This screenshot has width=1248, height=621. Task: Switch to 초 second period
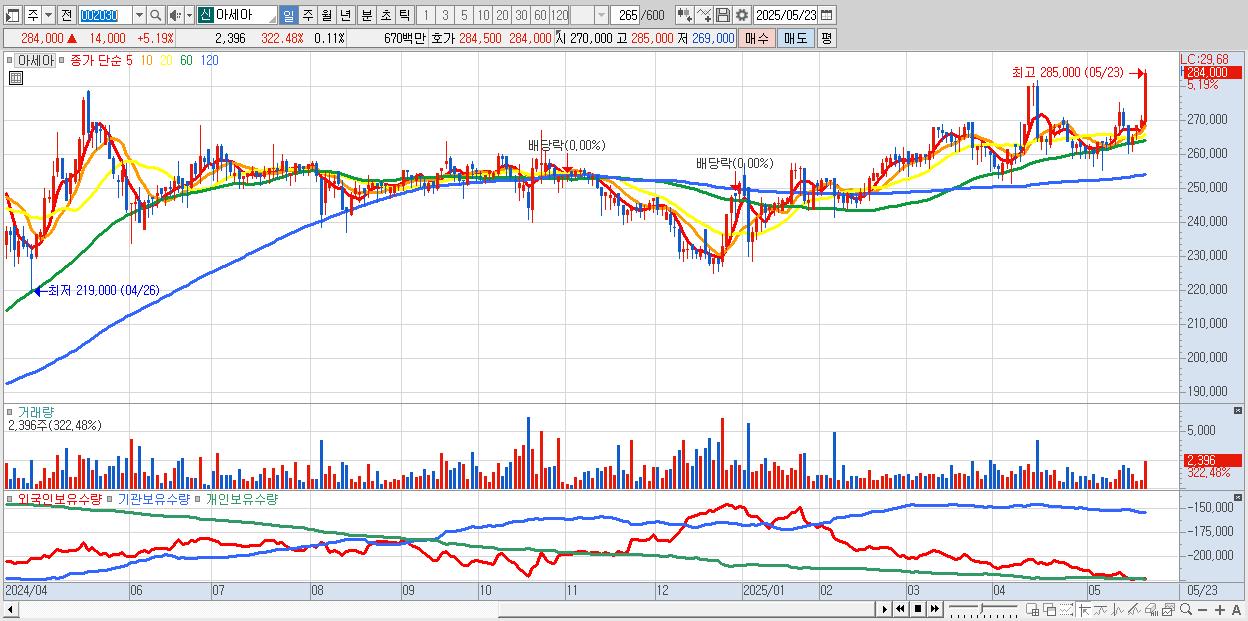(385, 15)
